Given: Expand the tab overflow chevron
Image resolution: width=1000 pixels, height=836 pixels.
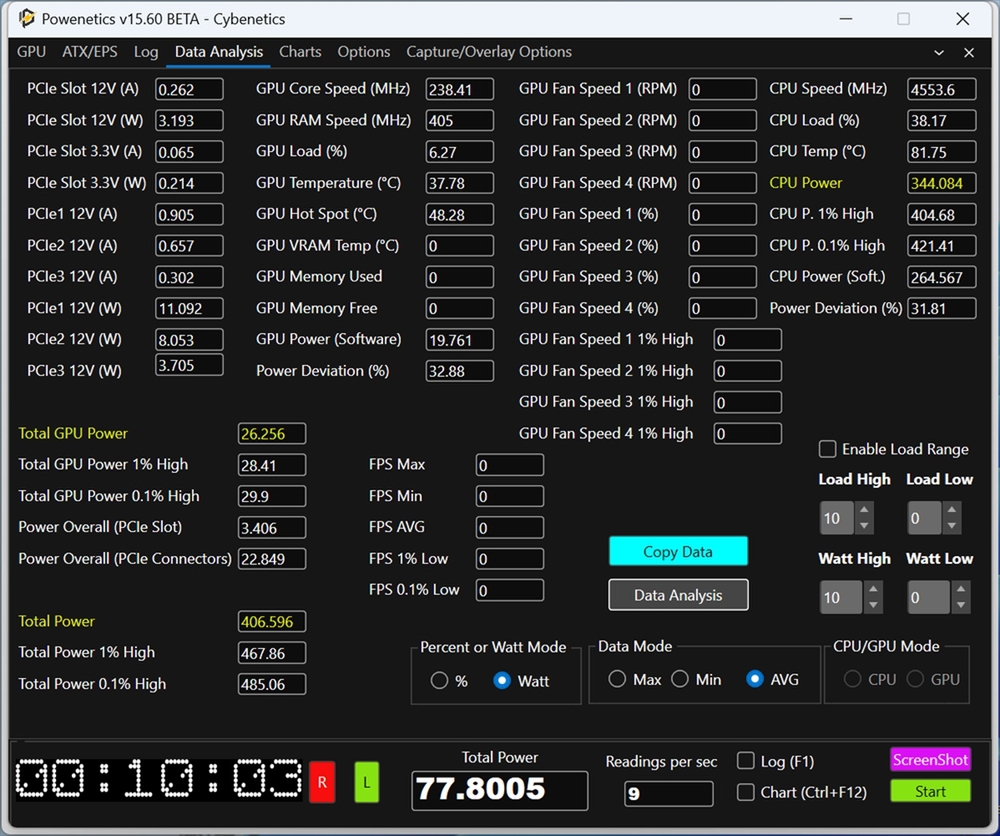Looking at the screenshot, I should point(939,52).
